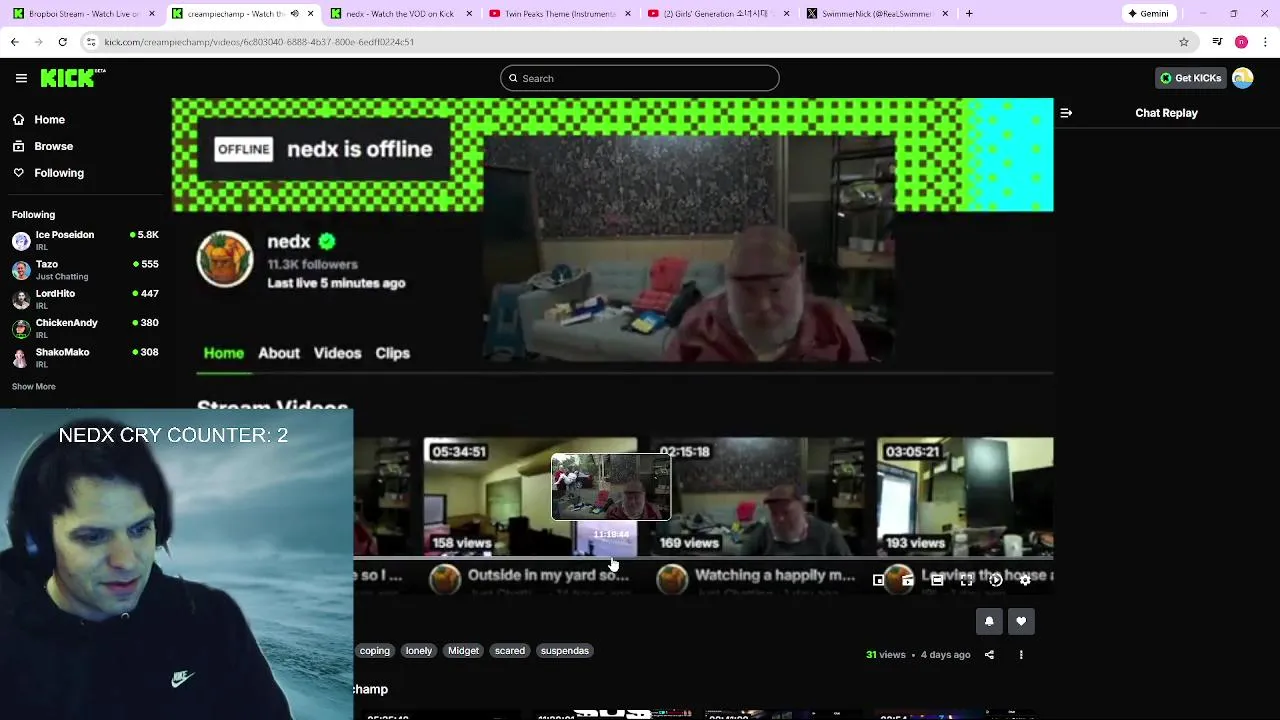The height and width of the screenshot is (720, 1280).
Task: Switch to the SwimmerNick X tab
Action: 877,14
